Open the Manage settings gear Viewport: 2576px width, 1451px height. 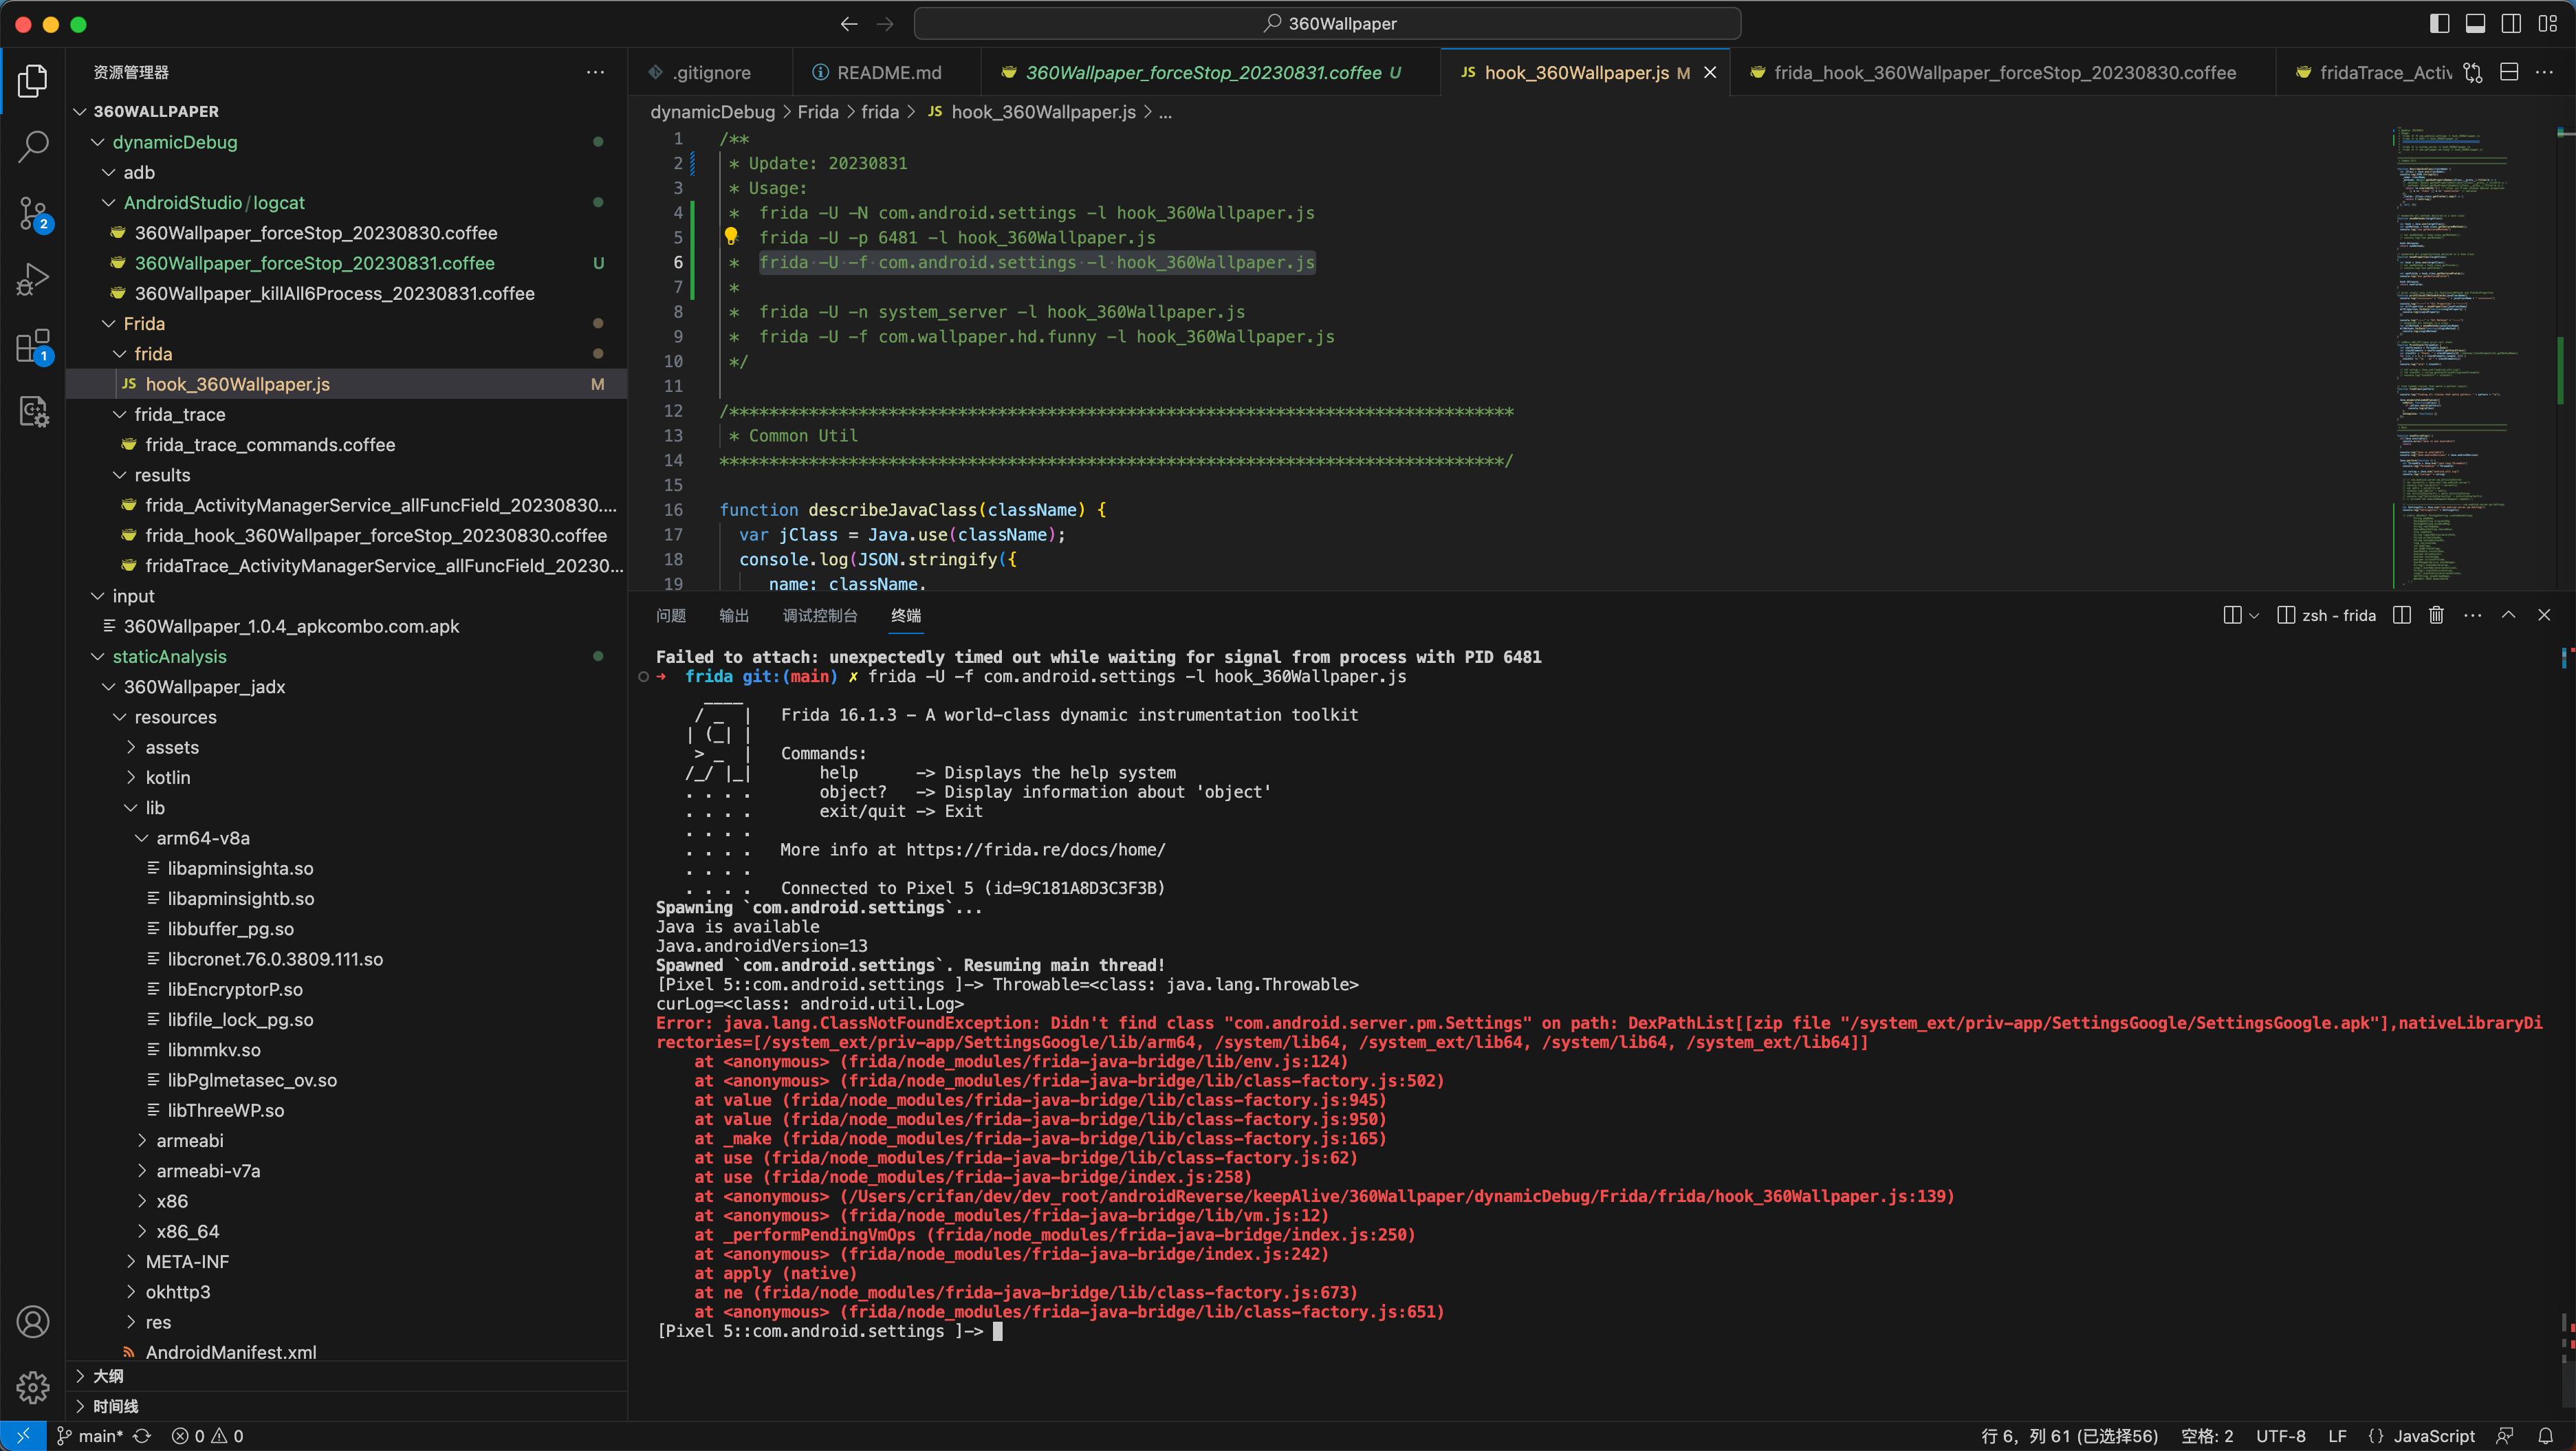tap(33, 1386)
